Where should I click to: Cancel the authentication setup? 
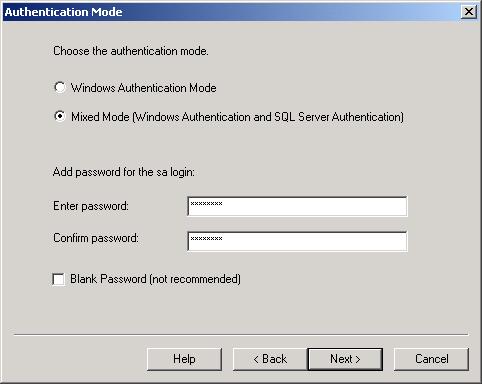[431, 359]
